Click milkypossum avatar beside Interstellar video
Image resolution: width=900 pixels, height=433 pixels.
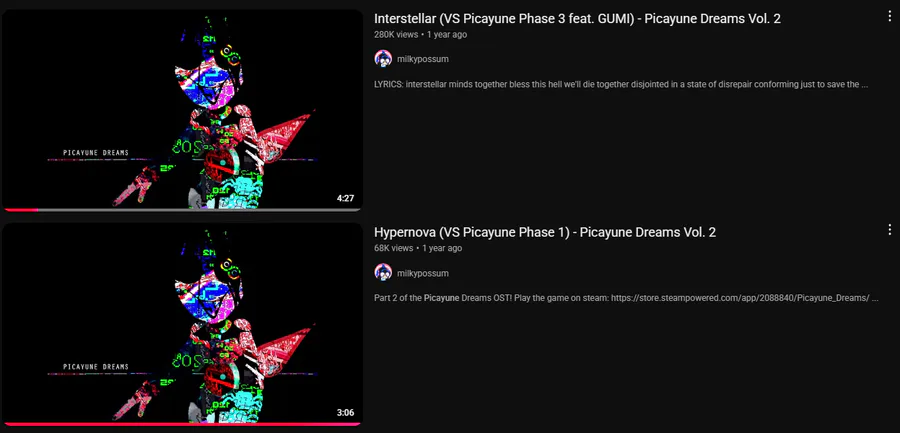pyautogui.click(x=383, y=59)
